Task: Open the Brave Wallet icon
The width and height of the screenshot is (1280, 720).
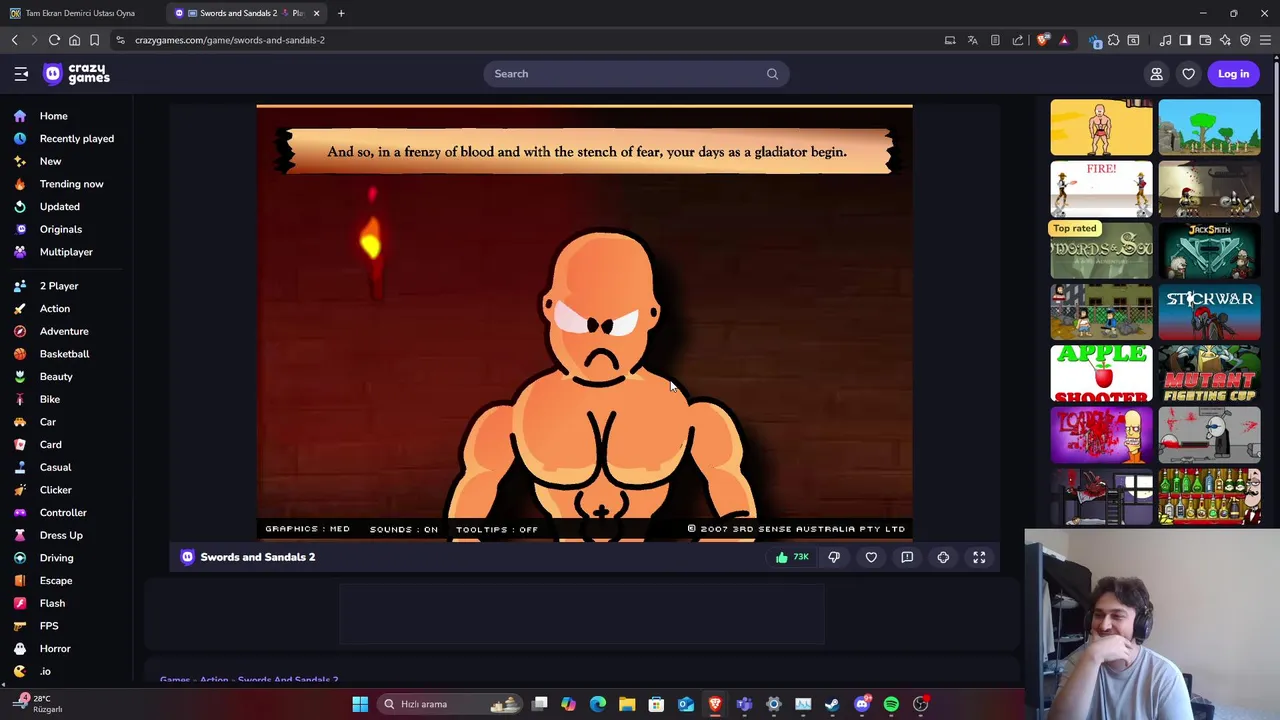Action: 1205,40
